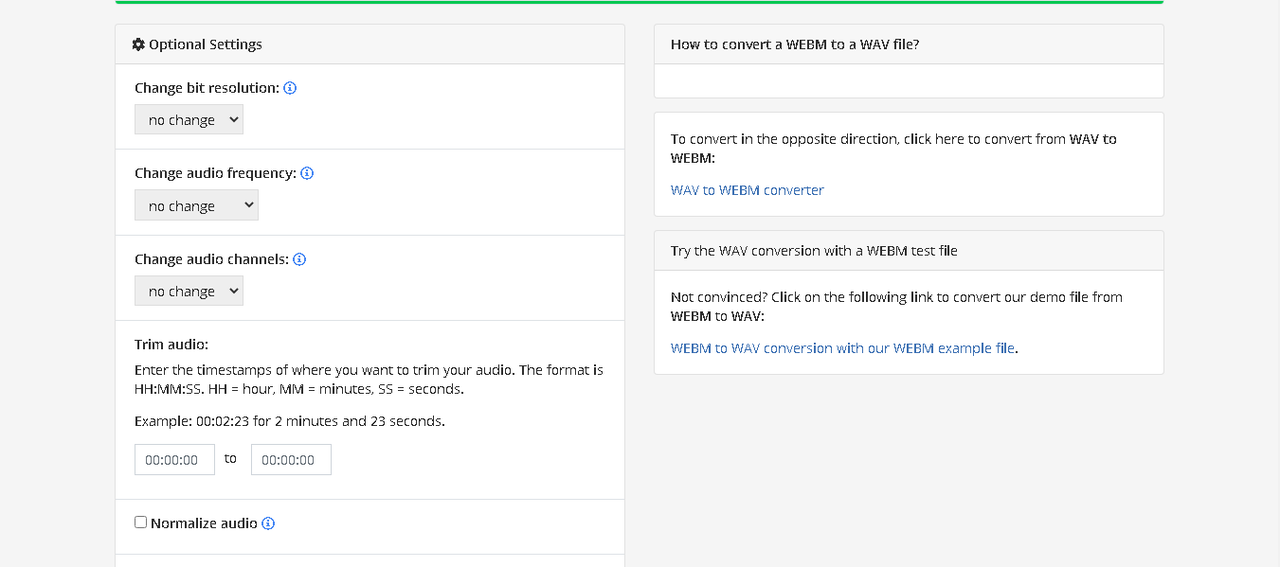Click the info icon next to bit resolution
The width and height of the screenshot is (1280, 567).
290,88
